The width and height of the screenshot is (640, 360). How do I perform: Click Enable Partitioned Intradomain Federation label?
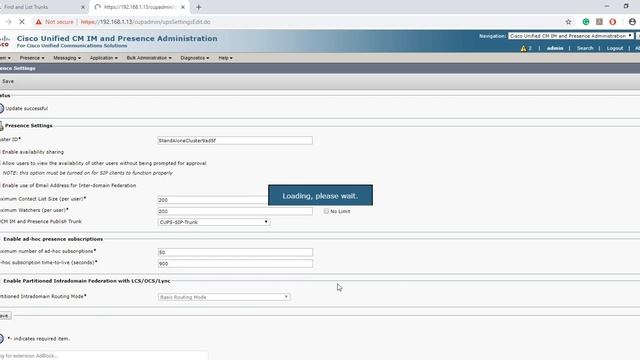(87, 281)
